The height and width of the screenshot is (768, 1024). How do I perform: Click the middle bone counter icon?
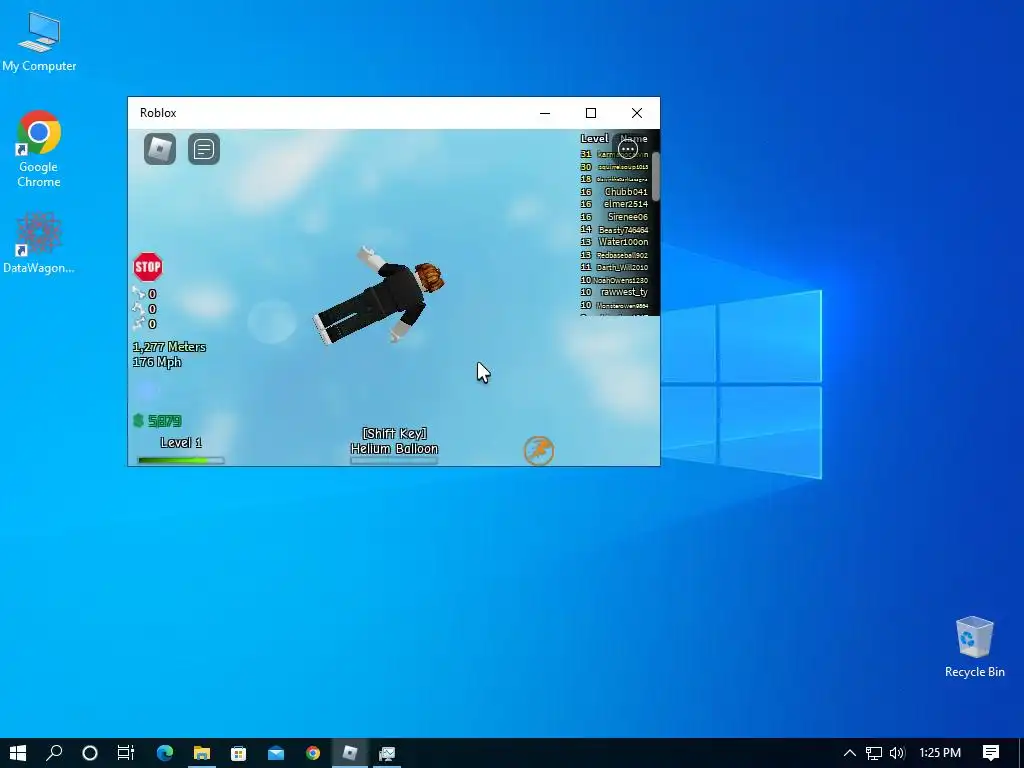click(138, 308)
